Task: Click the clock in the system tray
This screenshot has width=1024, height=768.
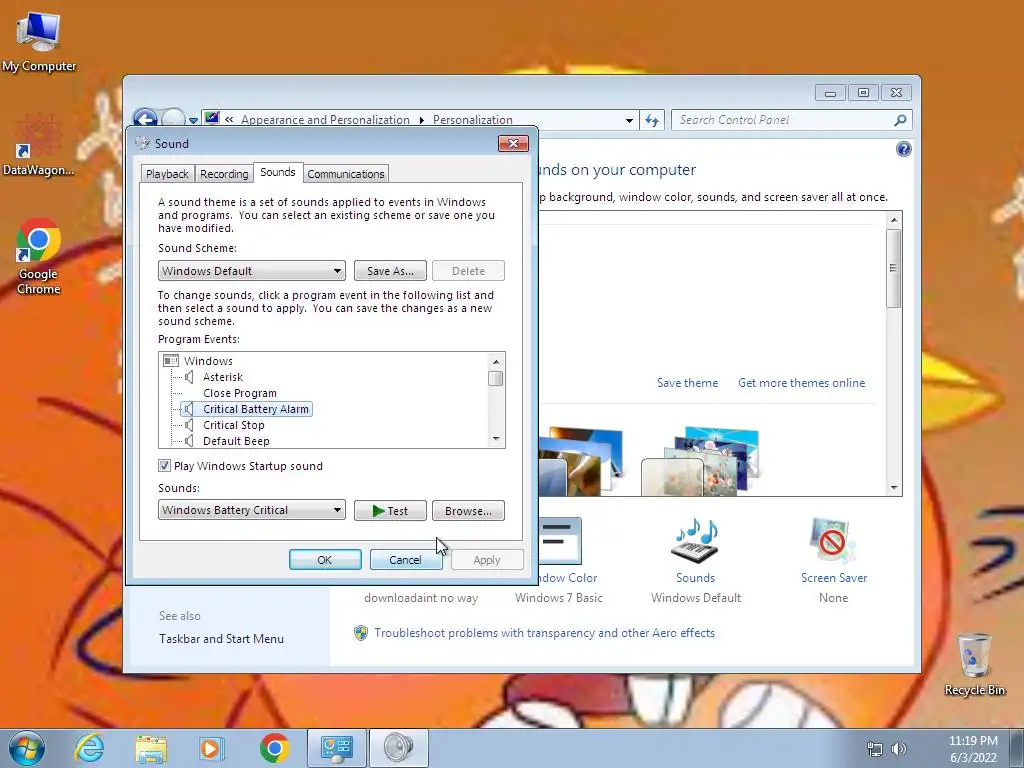Action: coord(973,749)
